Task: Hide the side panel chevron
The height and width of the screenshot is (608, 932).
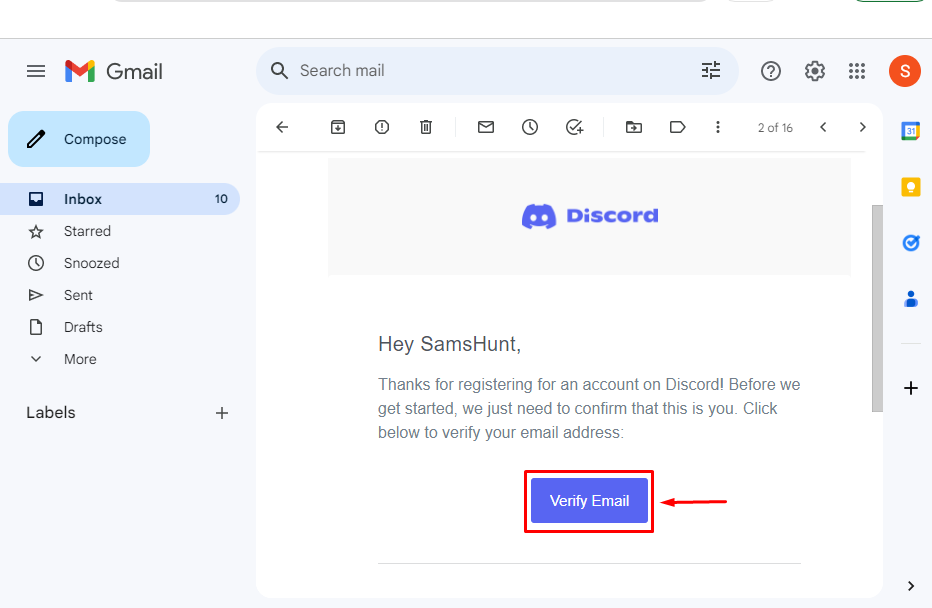Action: point(911,586)
